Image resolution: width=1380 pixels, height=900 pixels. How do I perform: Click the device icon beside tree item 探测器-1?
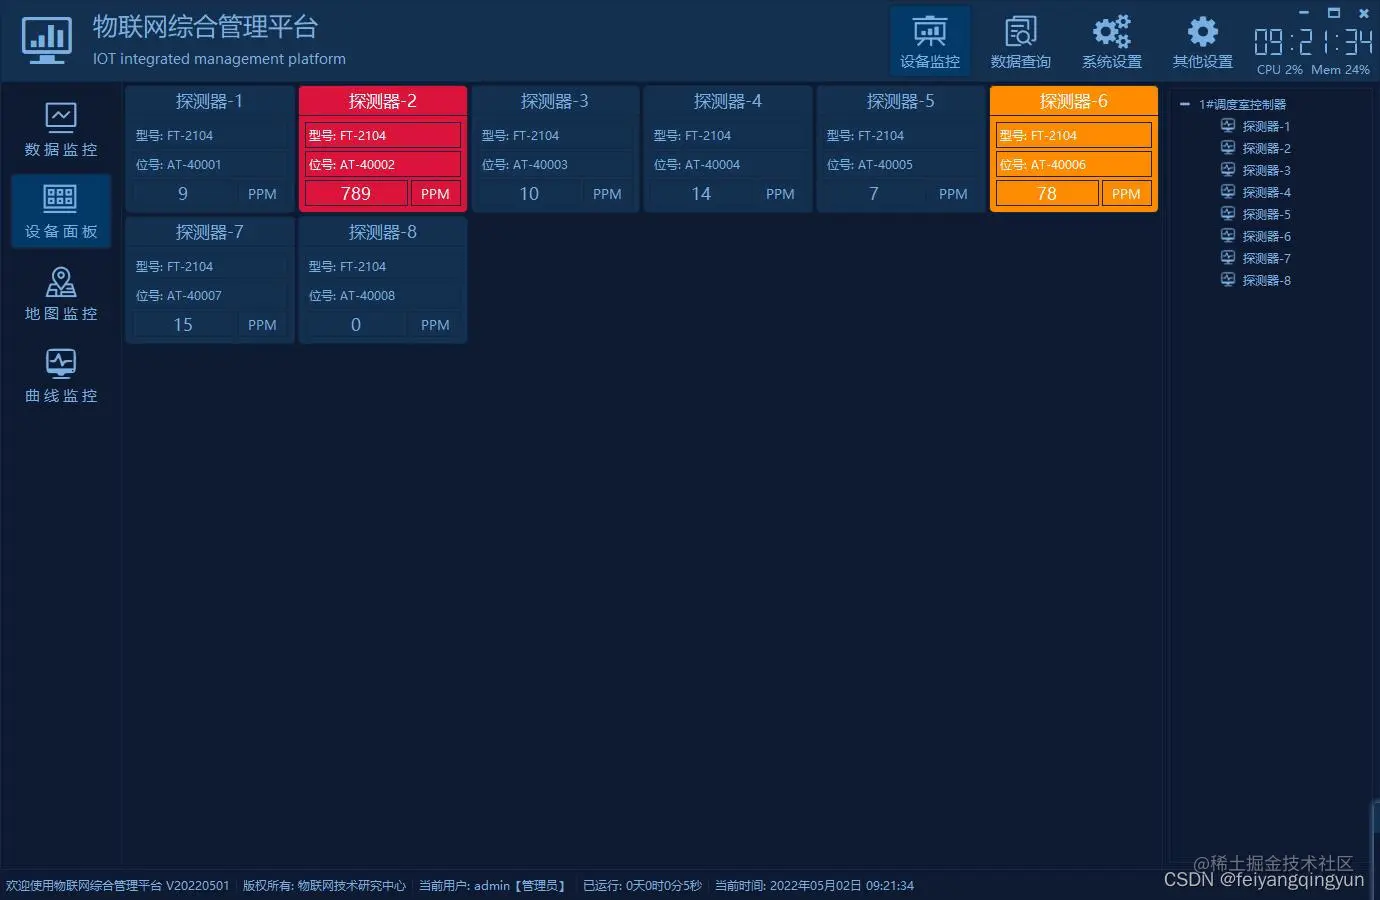point(1228,126)
